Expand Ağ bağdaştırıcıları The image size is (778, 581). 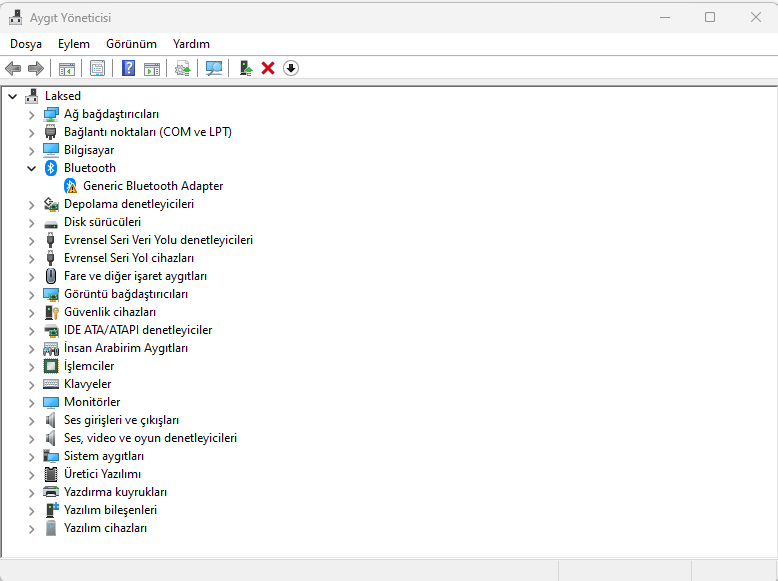[32, 115]
